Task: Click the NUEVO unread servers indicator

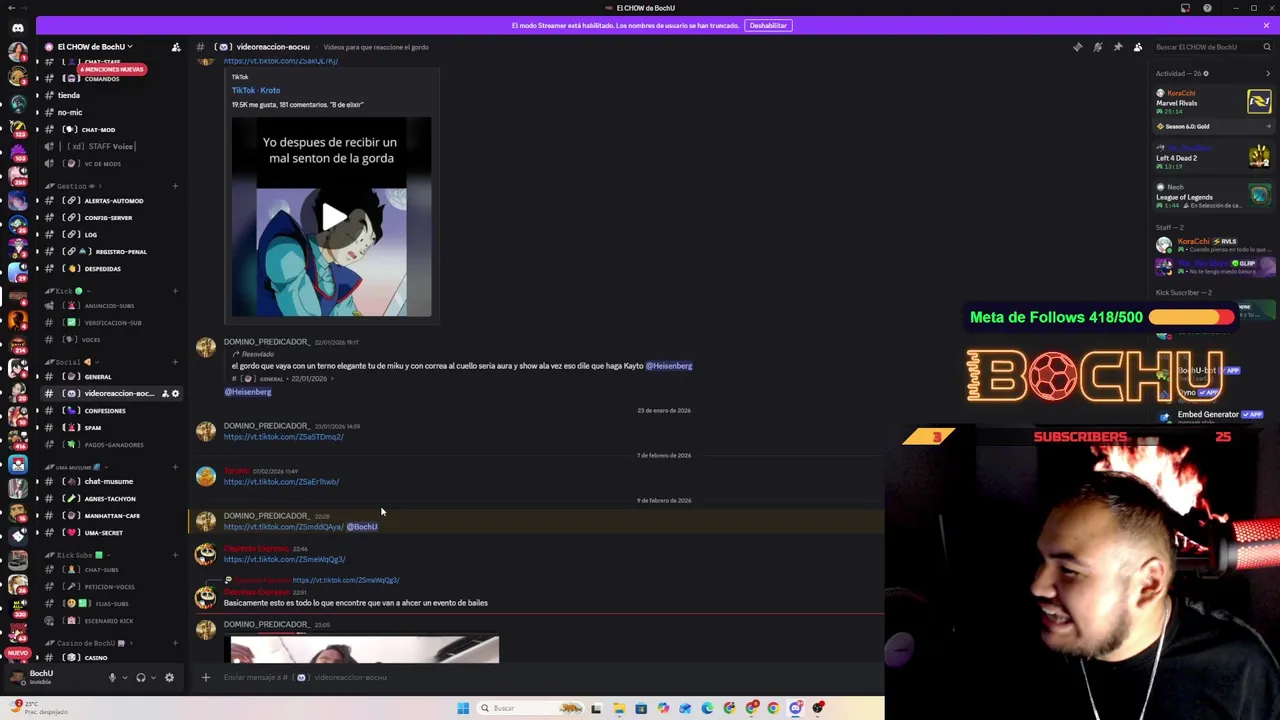Action: tap(17, 653)
